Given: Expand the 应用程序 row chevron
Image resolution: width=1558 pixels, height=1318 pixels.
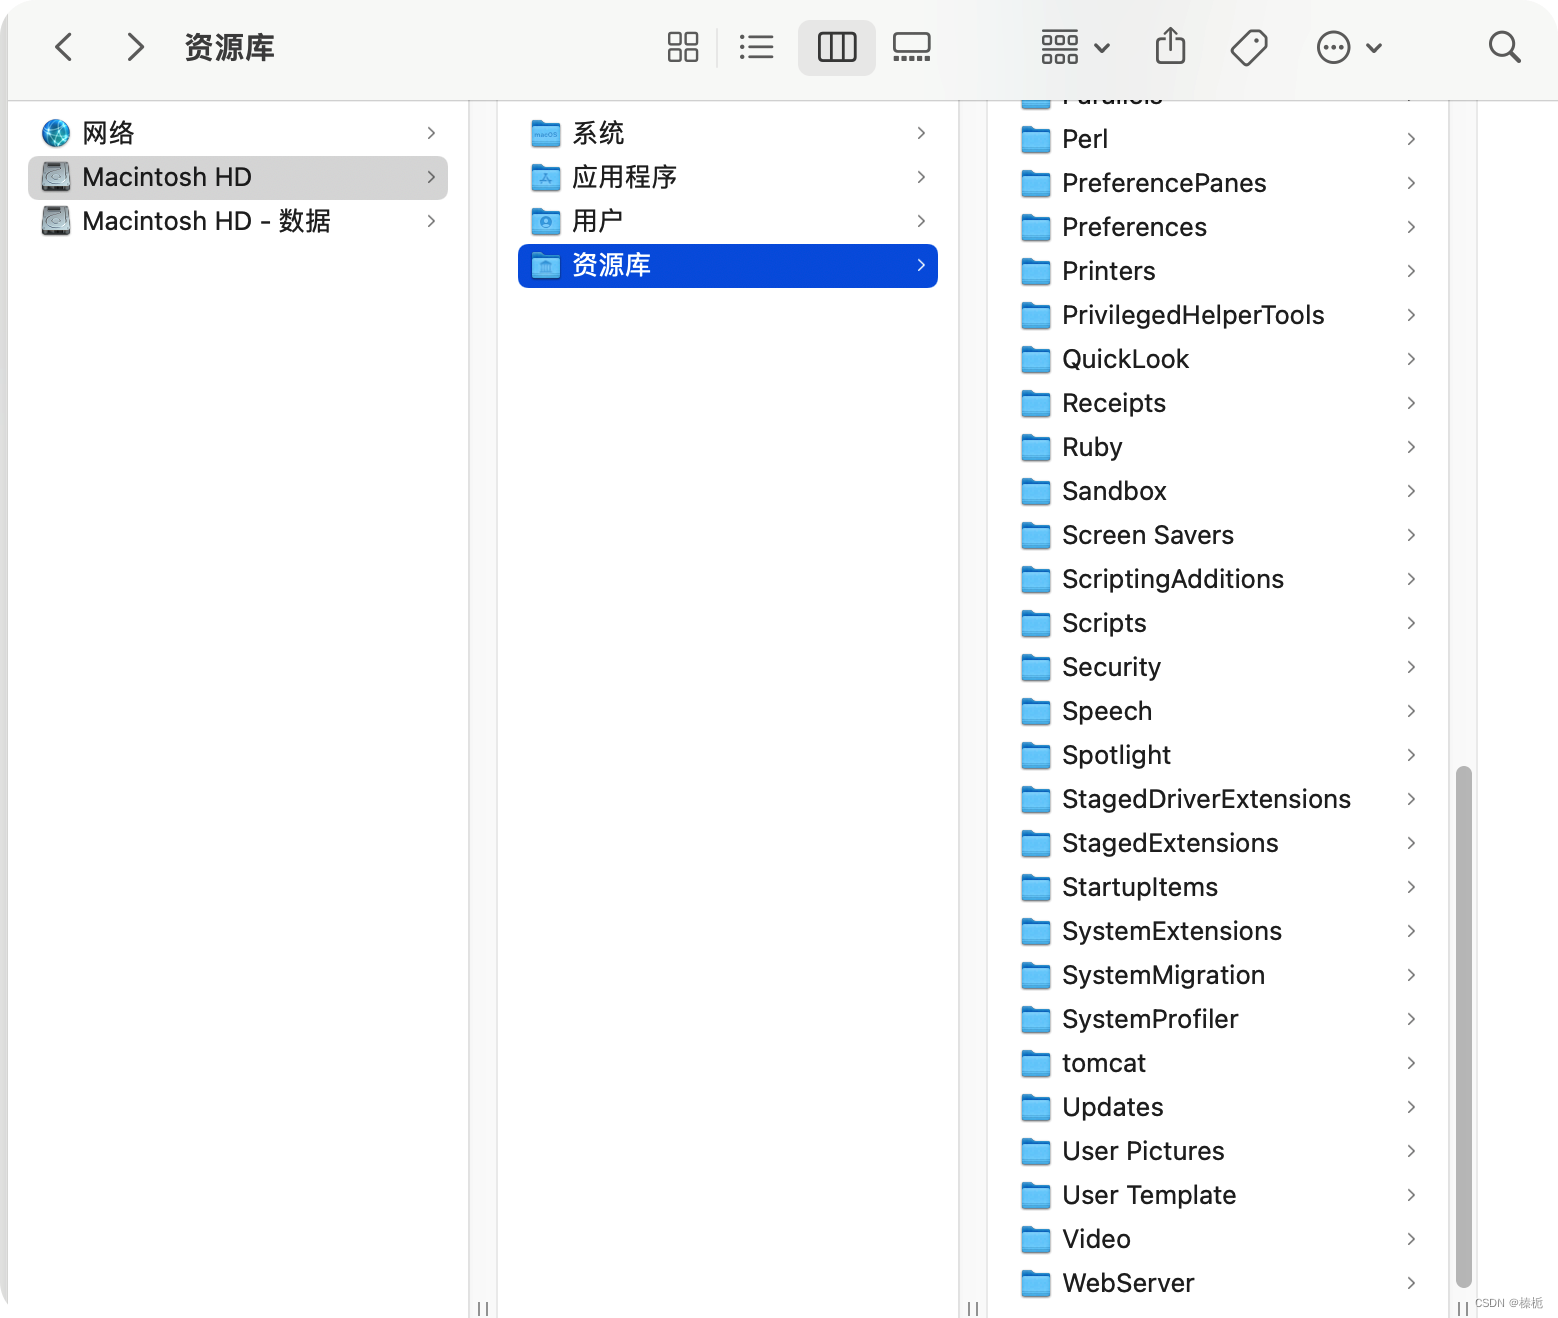Looking at the screenshot, I should 921,177.
